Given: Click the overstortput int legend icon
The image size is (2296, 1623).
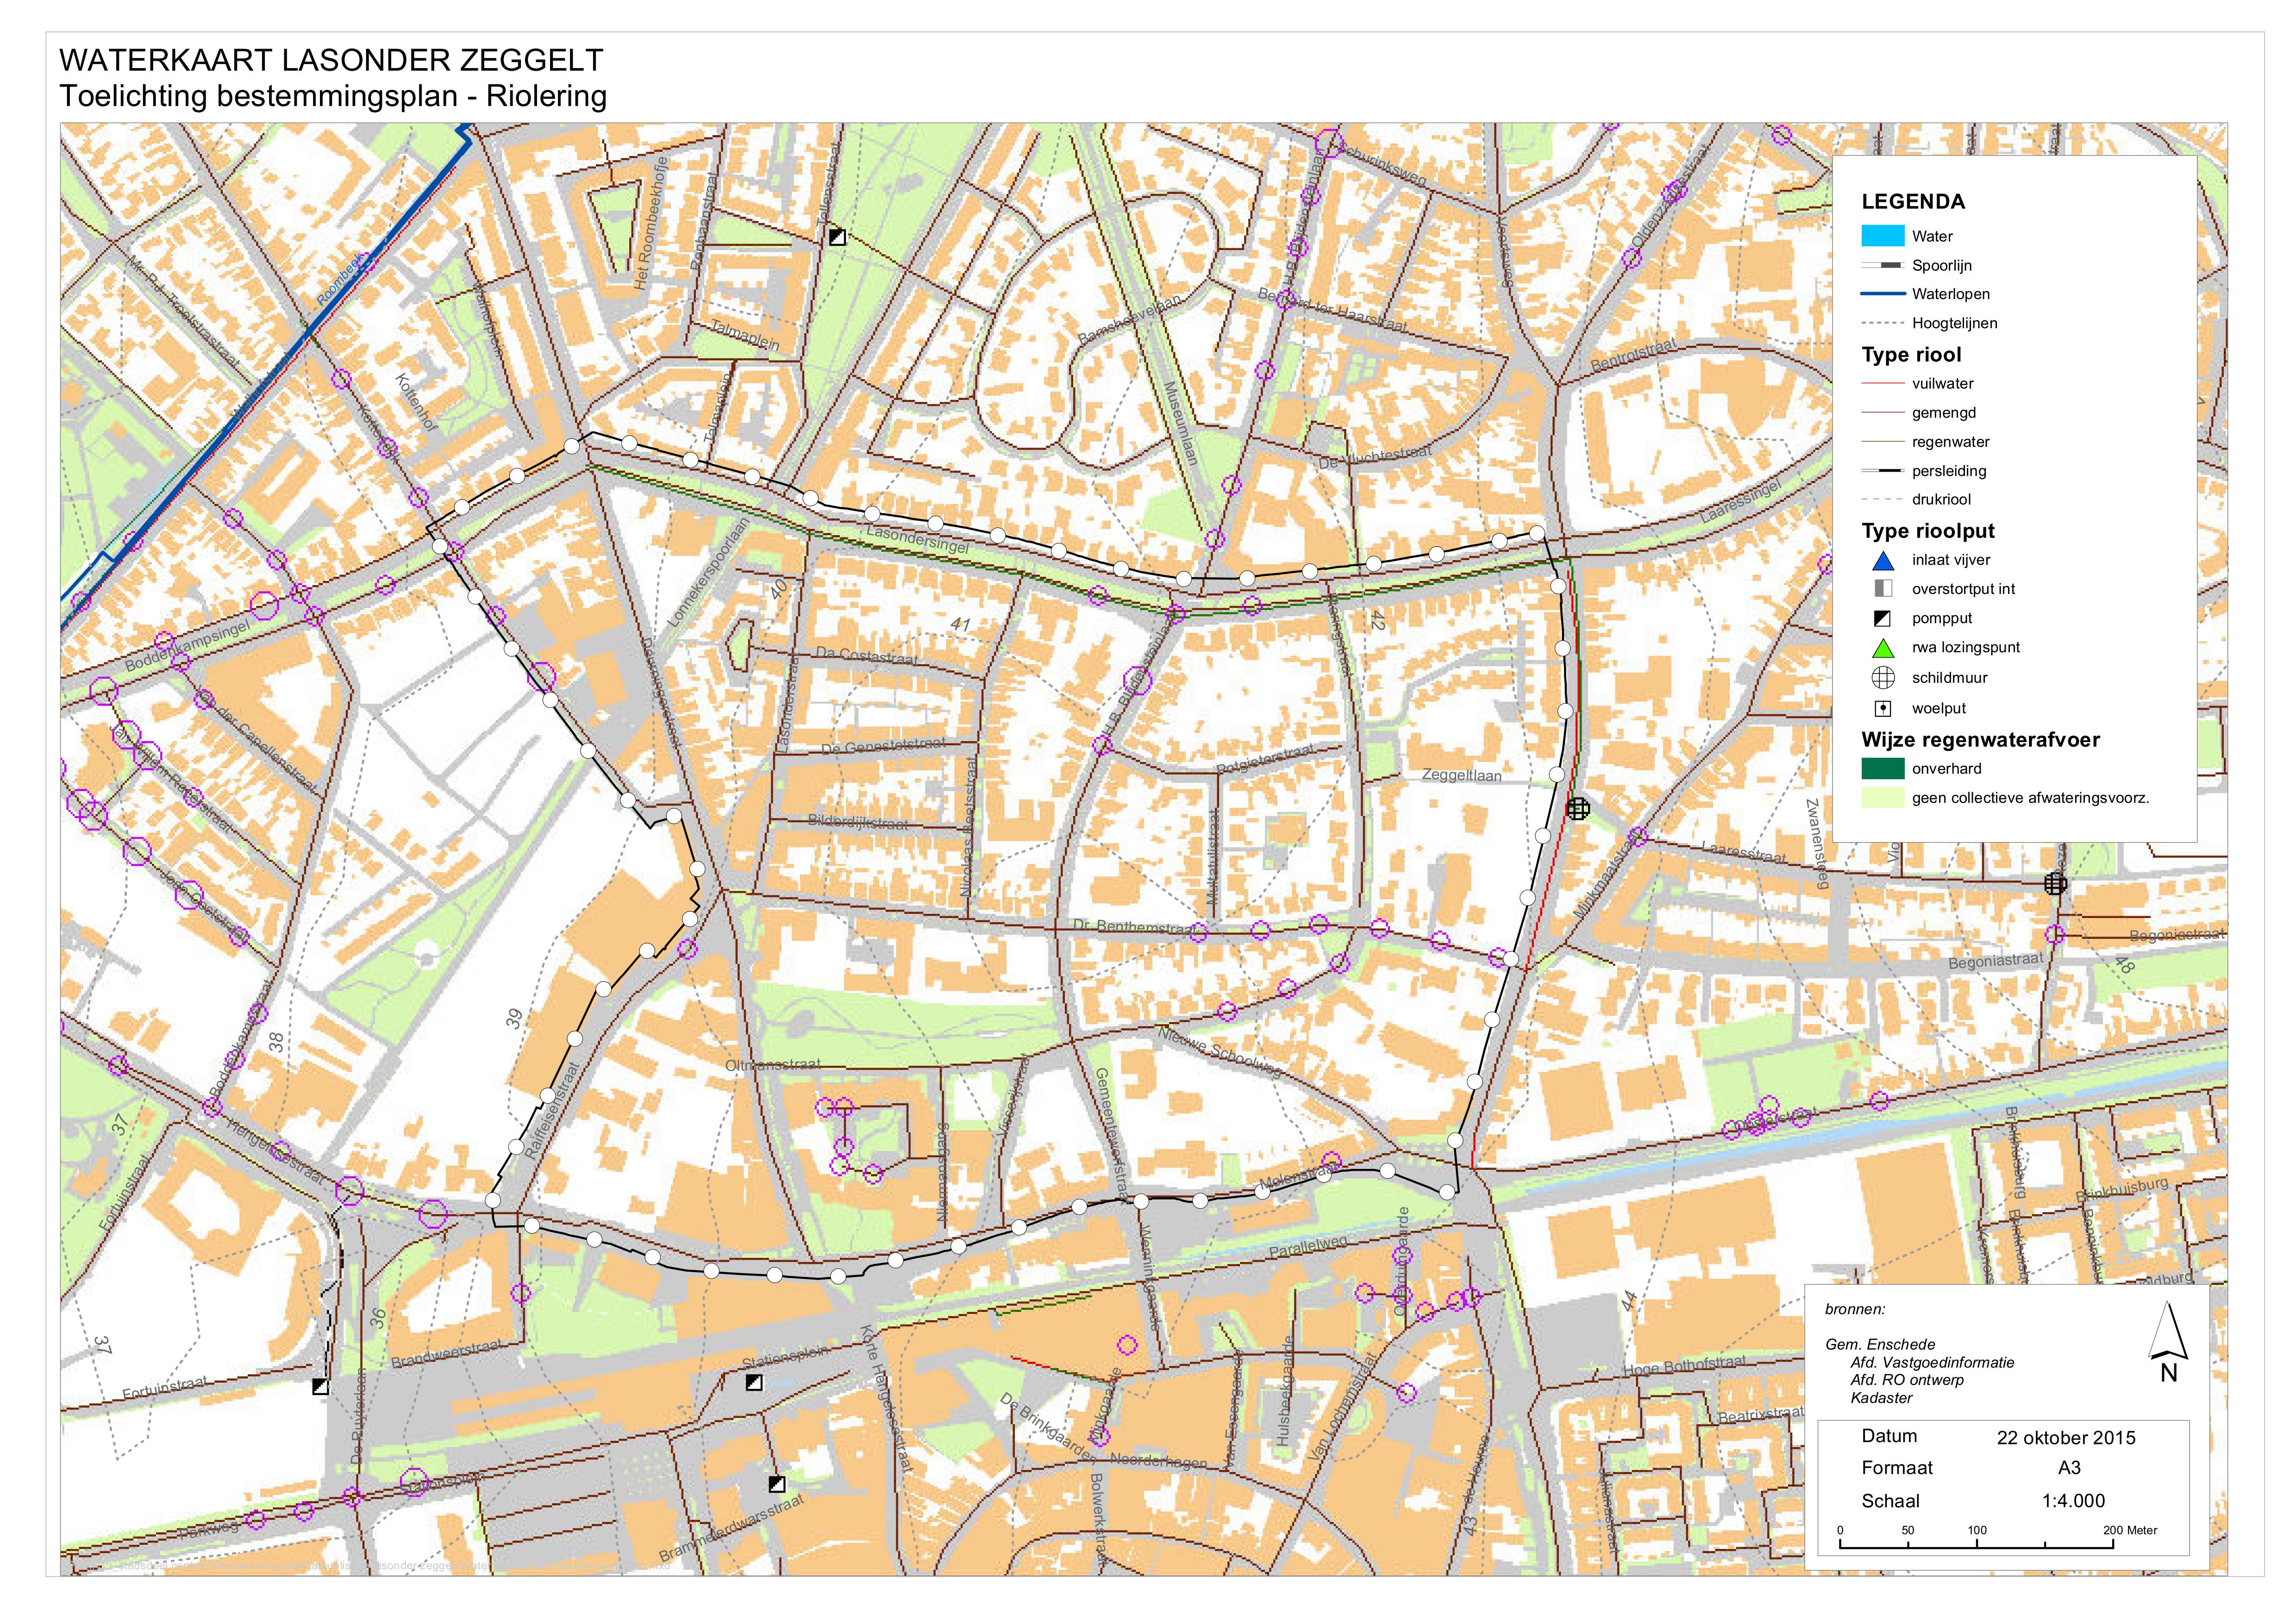Looking at the screenshot, I should 1883,589.
